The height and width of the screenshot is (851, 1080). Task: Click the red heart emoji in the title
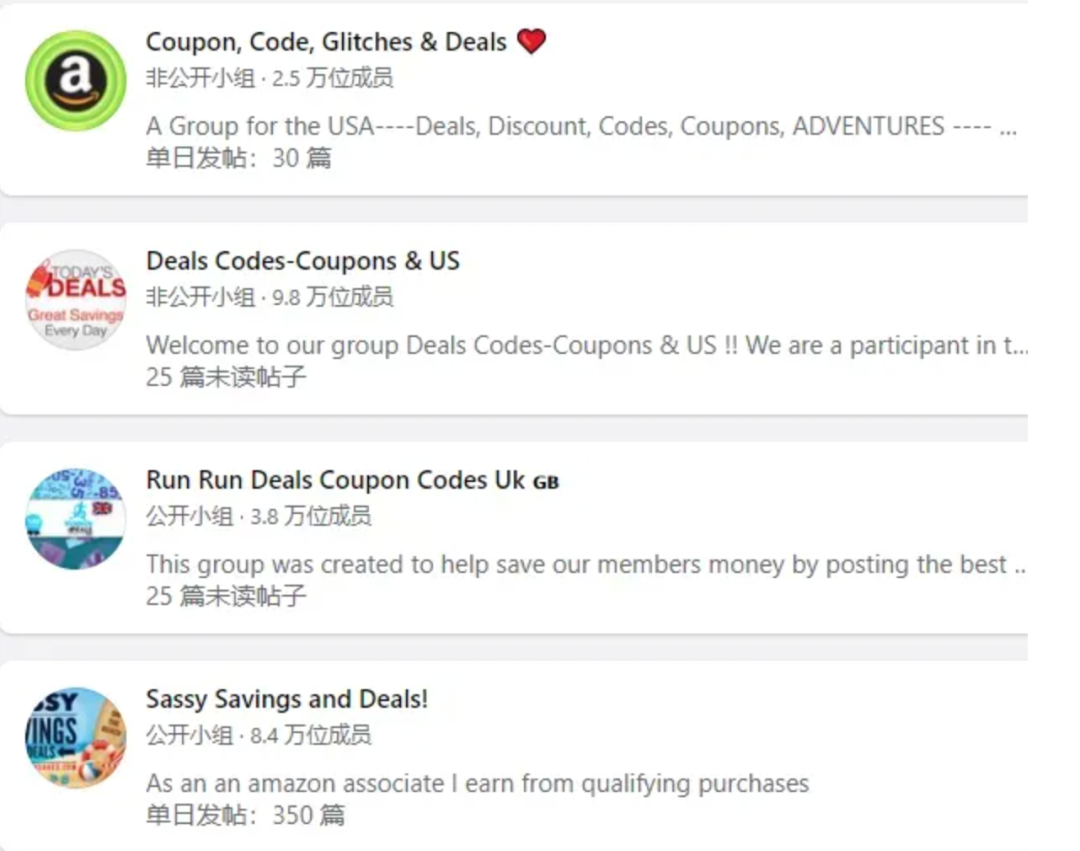pyautogui.click(x=531, y=42)
